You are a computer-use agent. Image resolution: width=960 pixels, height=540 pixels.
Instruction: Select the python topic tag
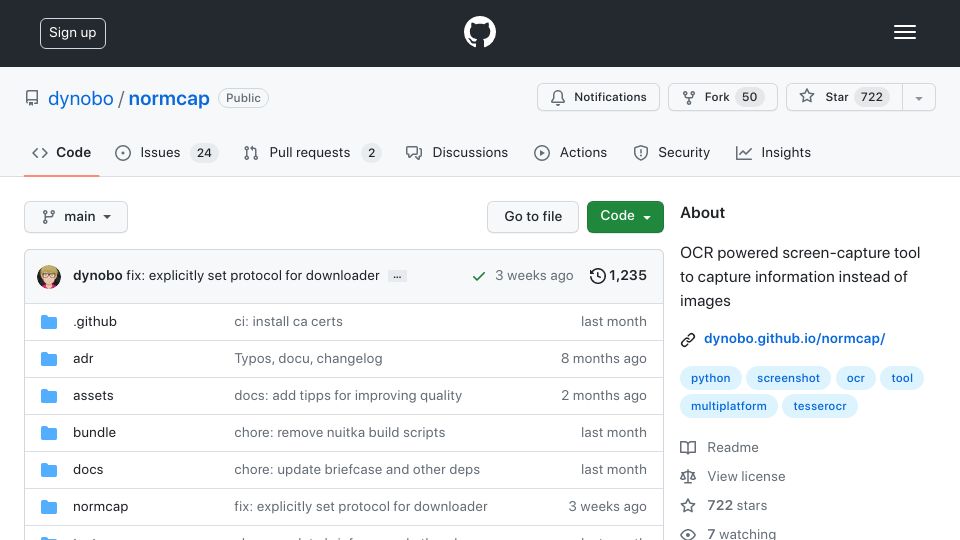coord(711,378)
